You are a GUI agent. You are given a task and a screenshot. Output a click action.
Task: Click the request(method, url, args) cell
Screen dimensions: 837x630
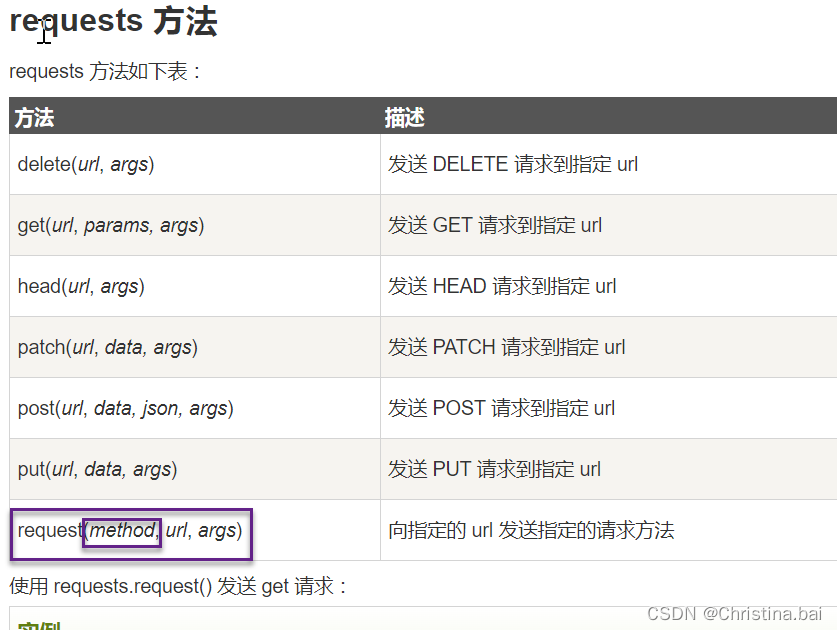pos(195,530)
